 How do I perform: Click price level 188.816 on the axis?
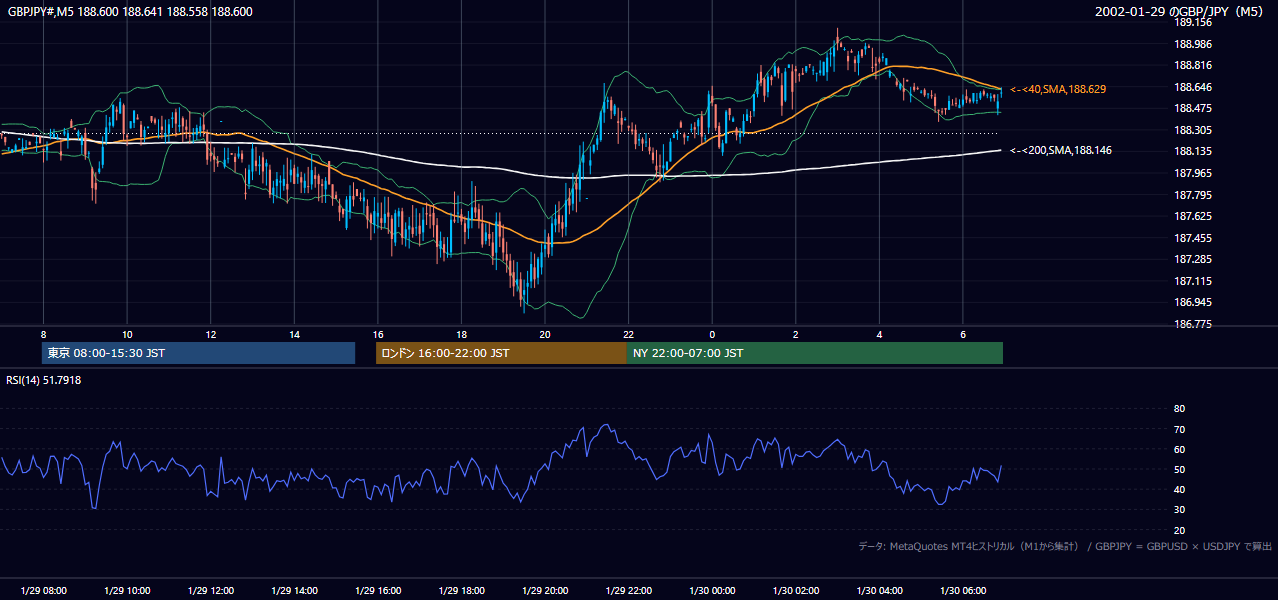tap(1193, 65)
